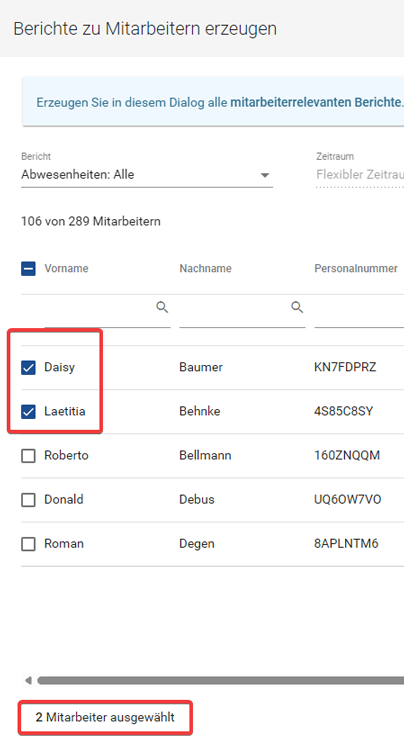Click the 'mitarbeiterrelevanten Berichte' bold text
The image size is (404, 748).
click(x=316, y=102)
